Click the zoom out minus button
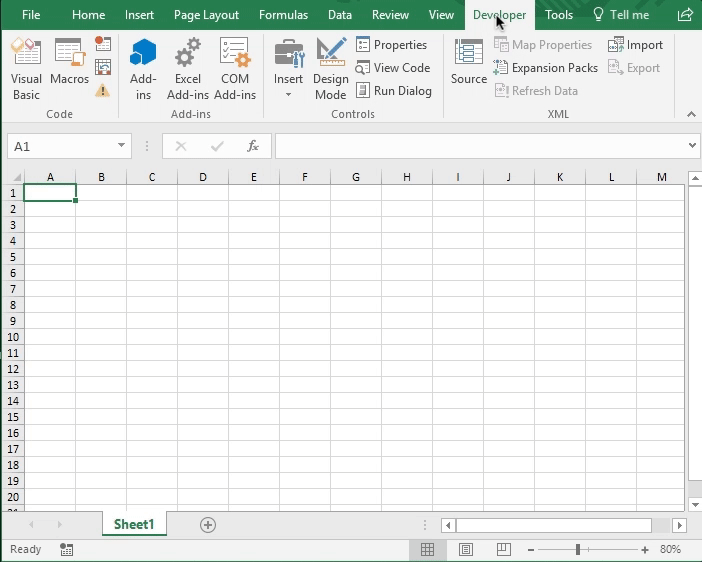702x562 pixels. point(531,549)
